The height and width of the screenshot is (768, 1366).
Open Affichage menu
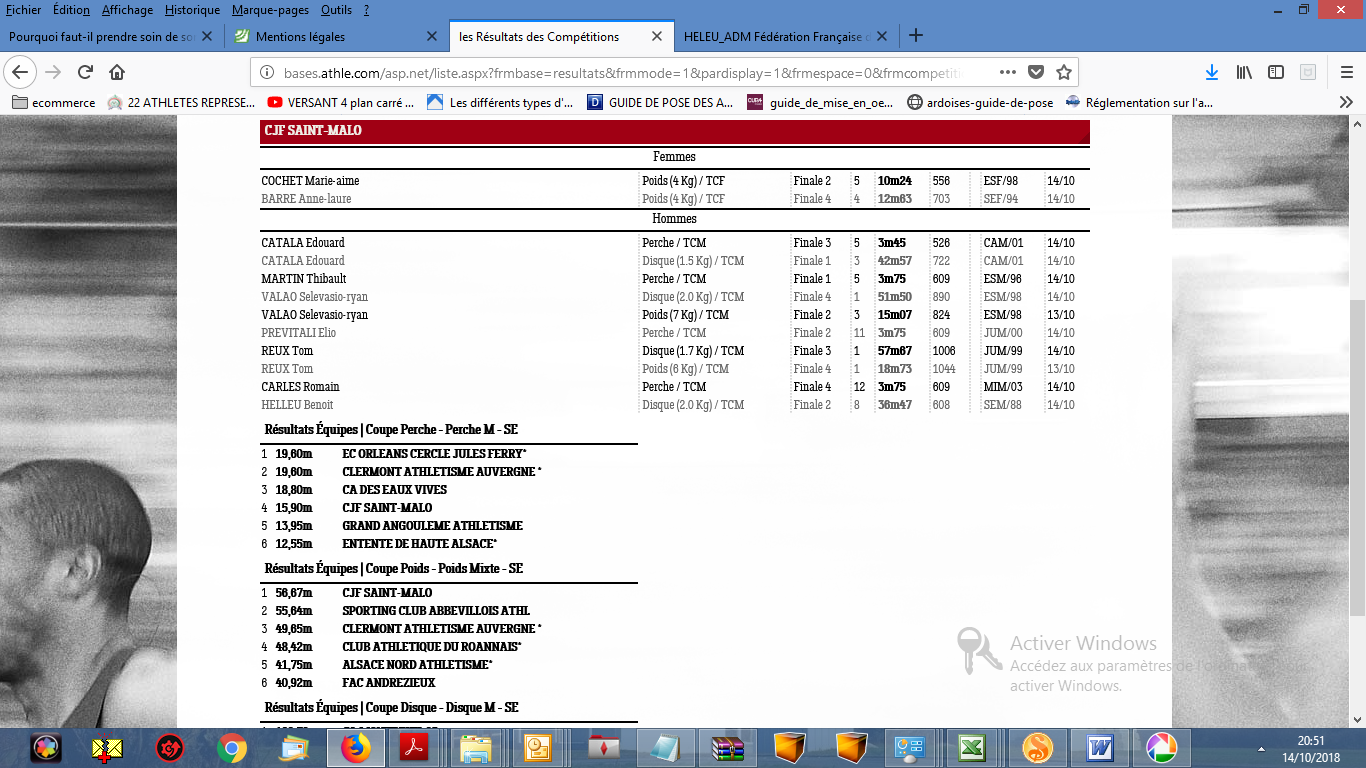[127, 10]
